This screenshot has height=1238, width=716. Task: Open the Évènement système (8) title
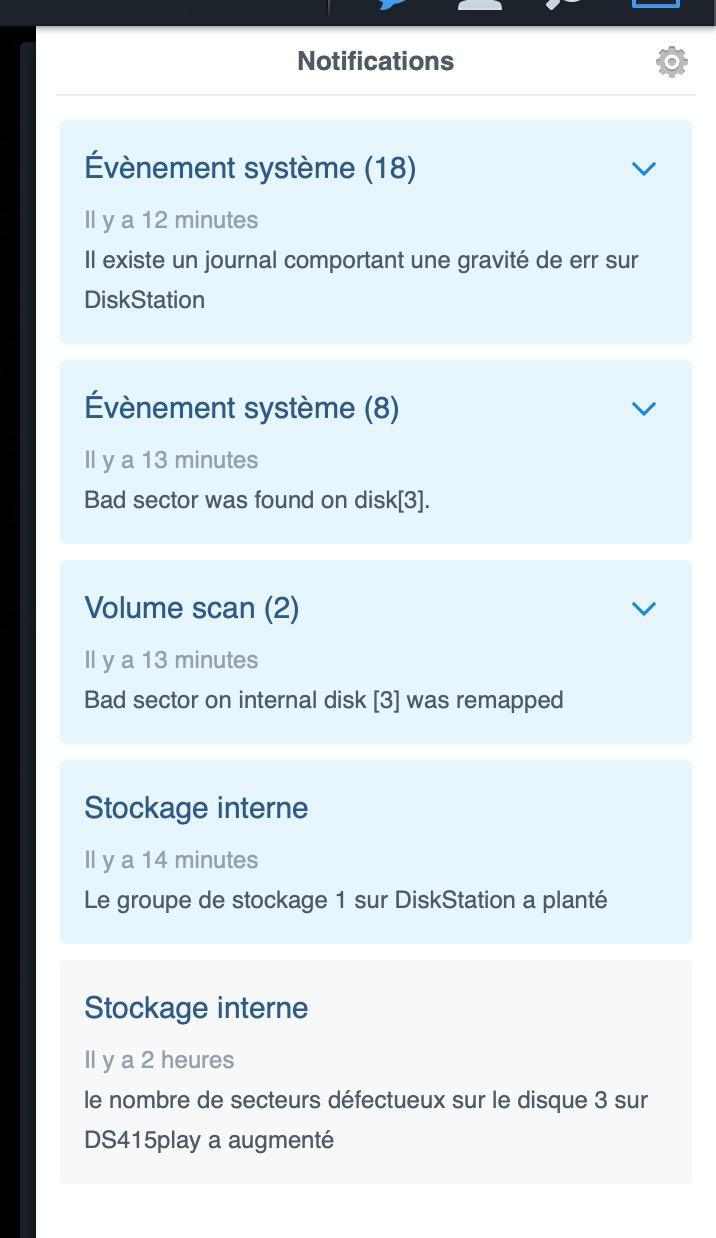pos(241,408)
